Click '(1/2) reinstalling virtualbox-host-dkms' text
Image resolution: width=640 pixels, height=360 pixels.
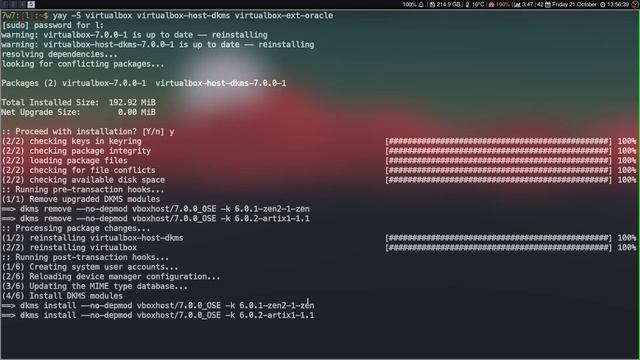[92, 238]
